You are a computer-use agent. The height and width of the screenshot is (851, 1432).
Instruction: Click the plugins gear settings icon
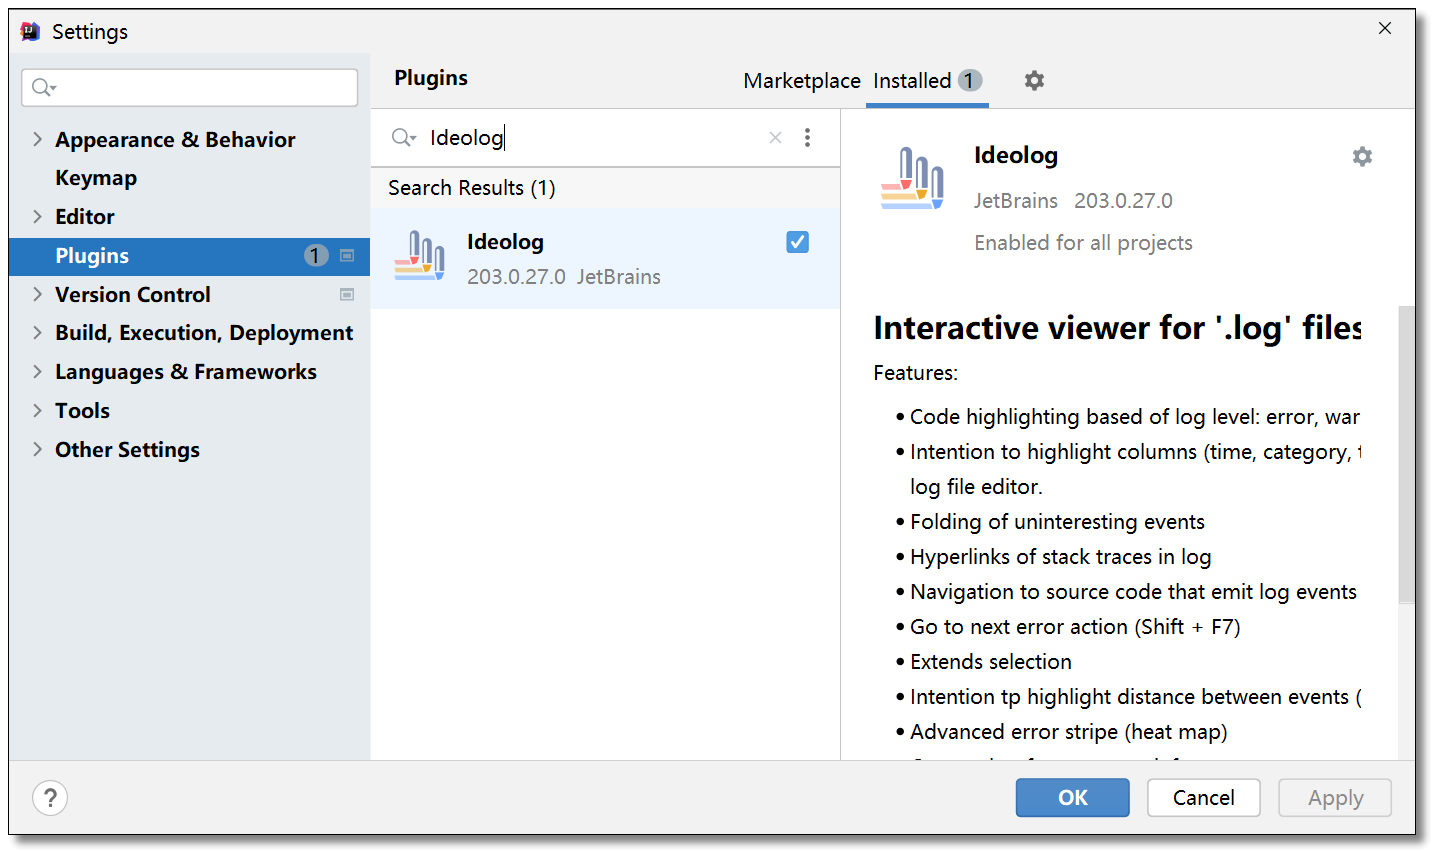pos(1034,80)
